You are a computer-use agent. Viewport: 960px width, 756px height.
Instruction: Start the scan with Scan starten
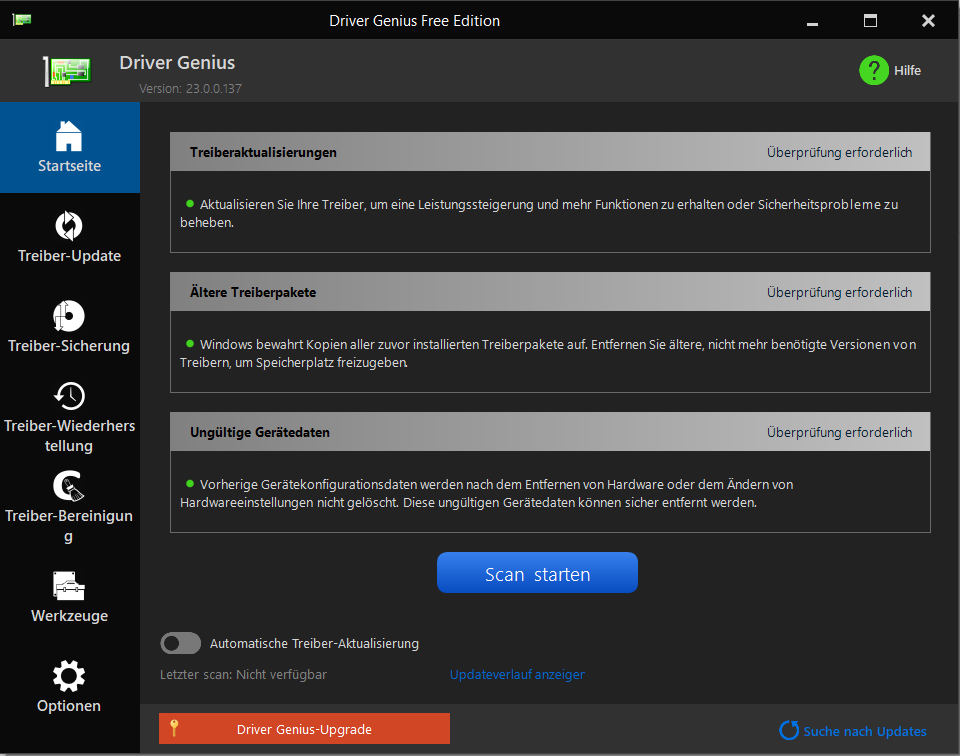tap(538, 572)
